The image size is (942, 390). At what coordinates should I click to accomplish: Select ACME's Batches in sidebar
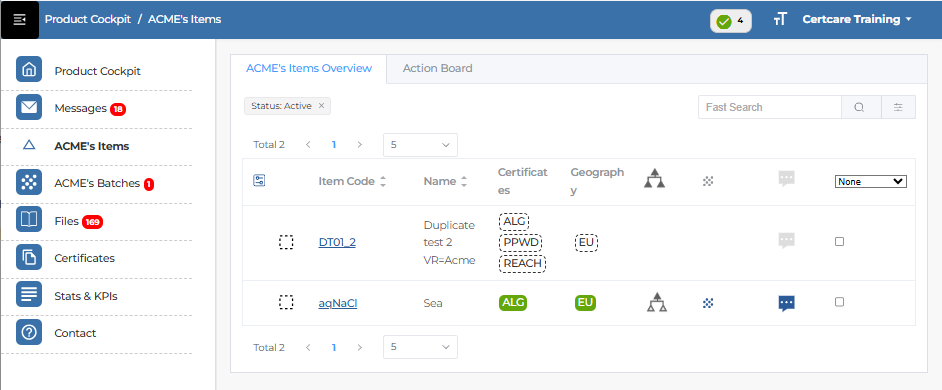97,183
